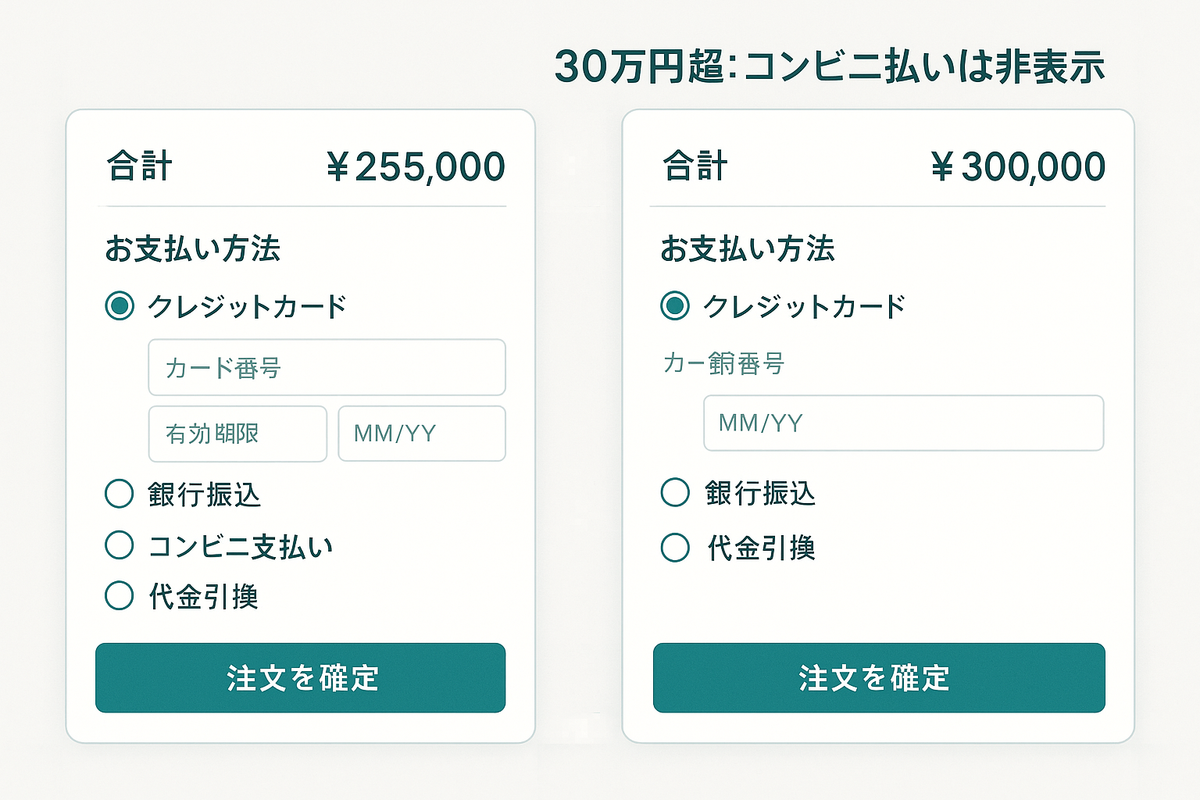Focus the 有効期限 field on the left card
The height and width of the screenshot is (800, 1200).
click(x=237, y=433)
